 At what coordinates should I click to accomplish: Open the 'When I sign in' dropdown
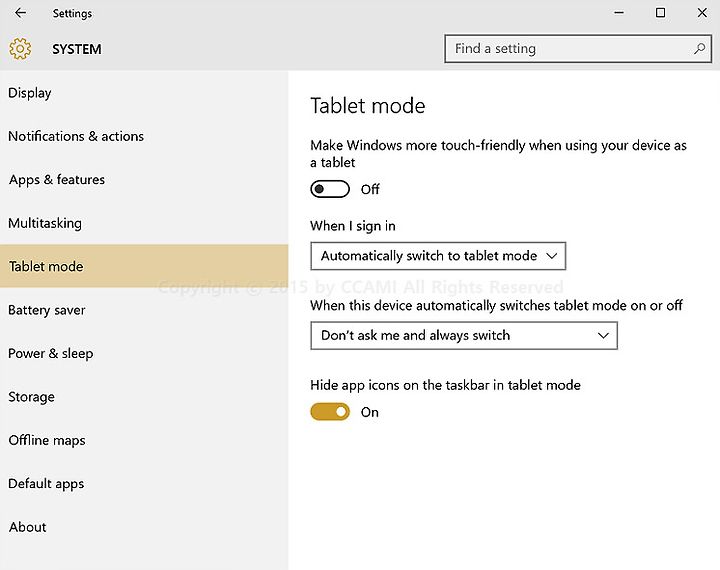(x=438, y=256)
